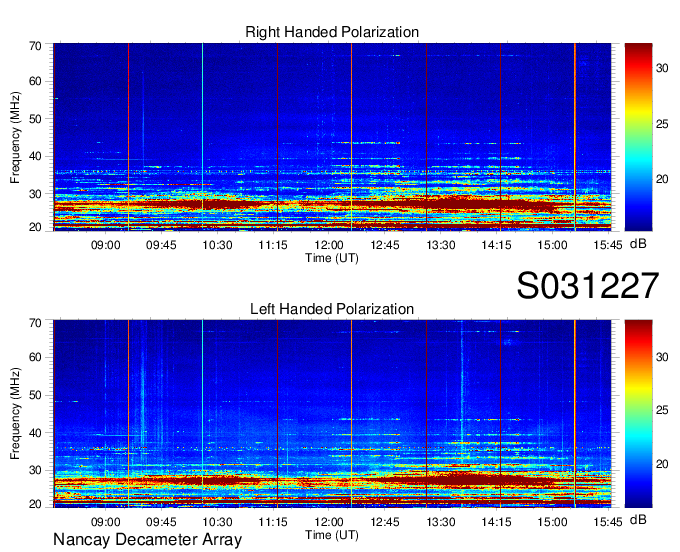
Task: Click Frequency (MHz) label of right-handed plot
Action: pos(15,137)
